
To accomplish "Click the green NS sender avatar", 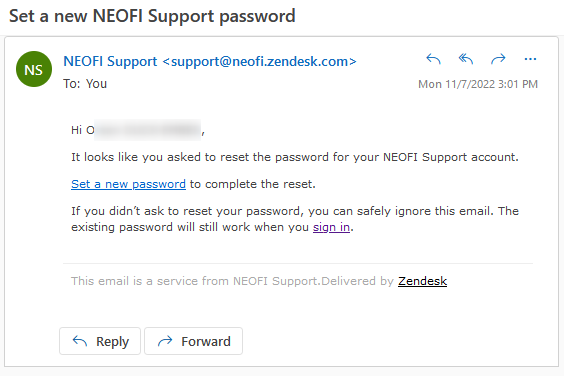I will (34, 69).
